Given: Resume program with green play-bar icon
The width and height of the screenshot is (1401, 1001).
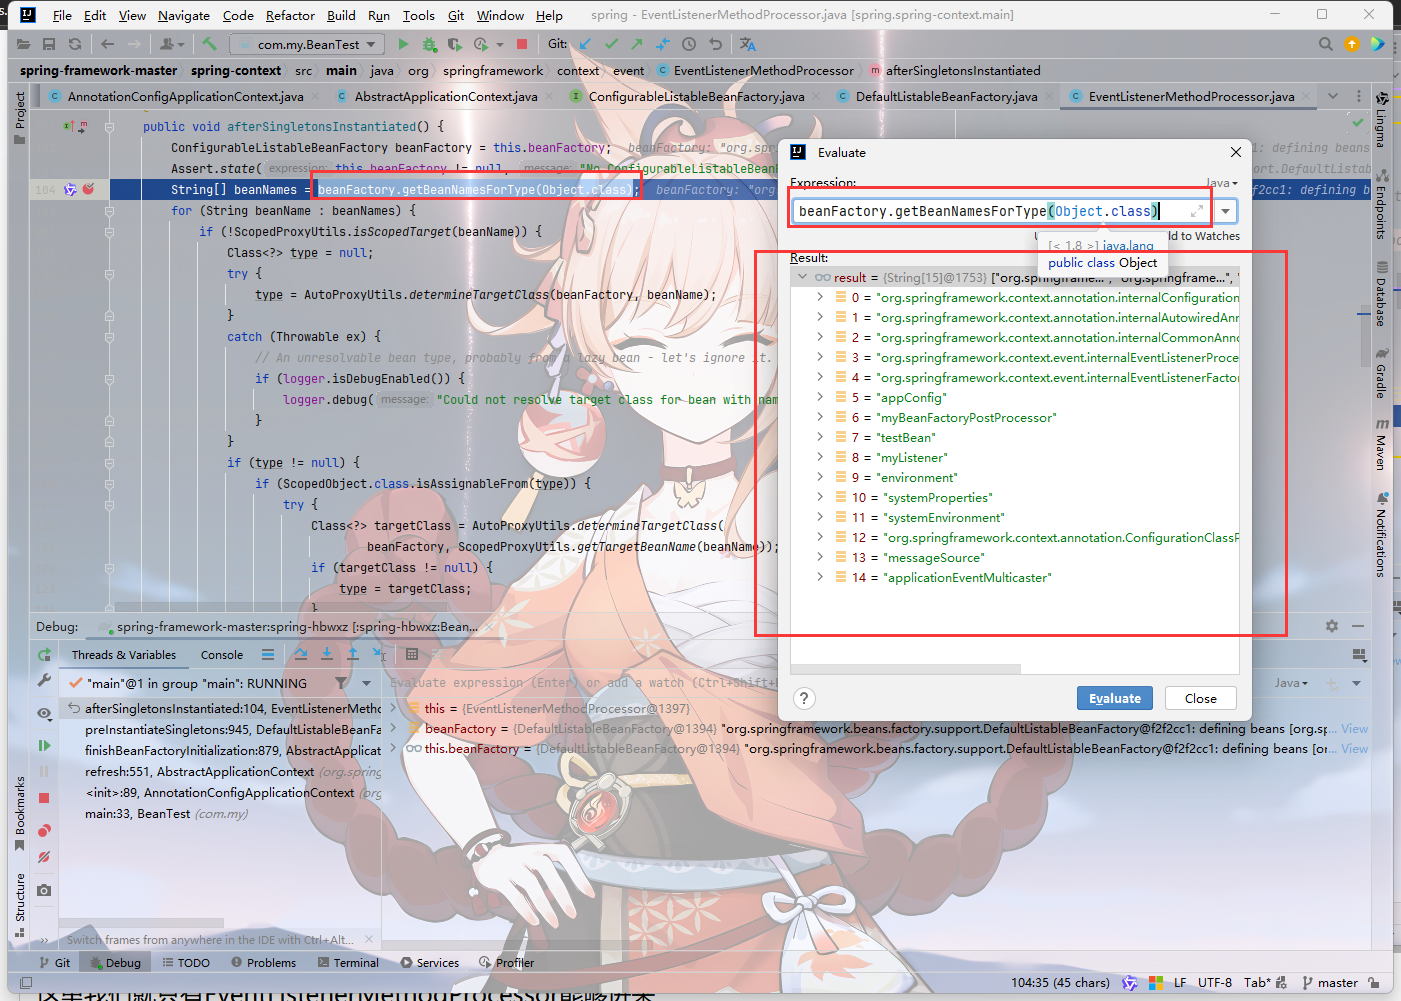Looking at the screenshot, I should coord(44,745).
